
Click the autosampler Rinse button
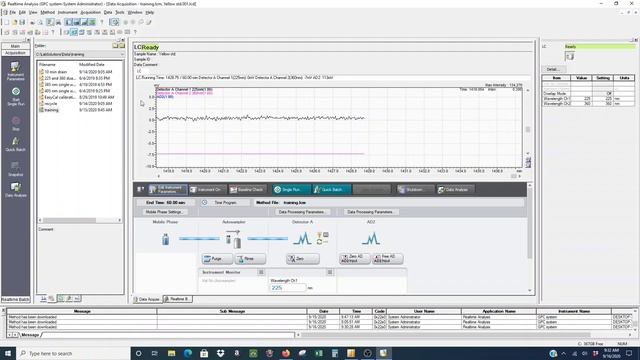pyautogui.click(x=250, y=259)
